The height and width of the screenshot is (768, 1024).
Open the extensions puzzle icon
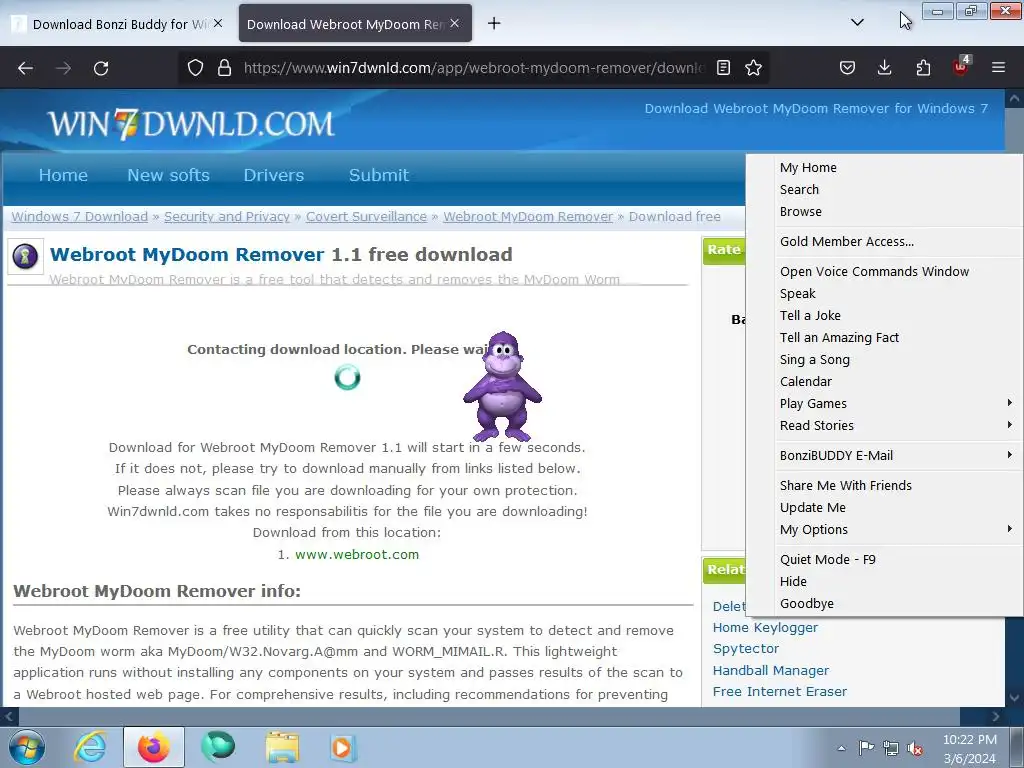click(x=923, y=68)
